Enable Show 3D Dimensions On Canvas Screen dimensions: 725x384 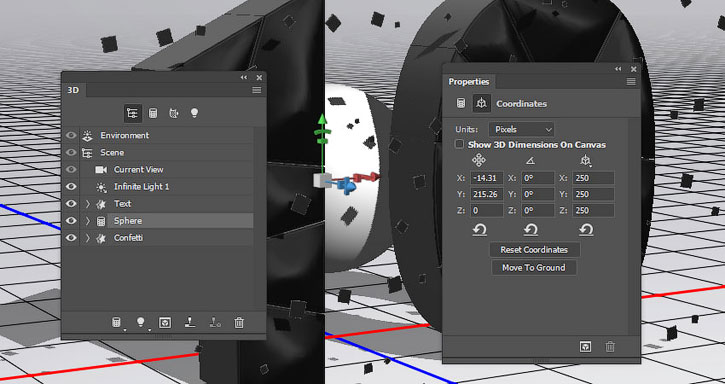point(459,144)
